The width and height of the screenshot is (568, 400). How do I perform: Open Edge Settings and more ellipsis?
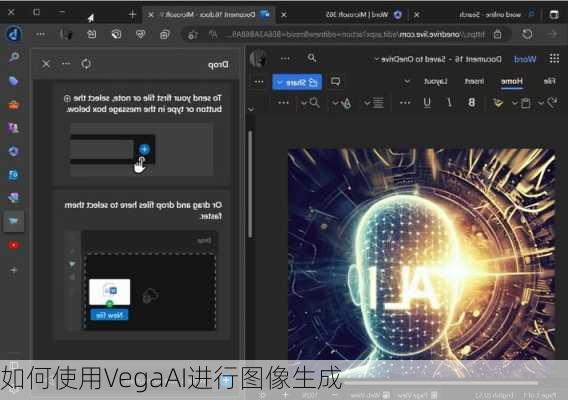(41, 34)
